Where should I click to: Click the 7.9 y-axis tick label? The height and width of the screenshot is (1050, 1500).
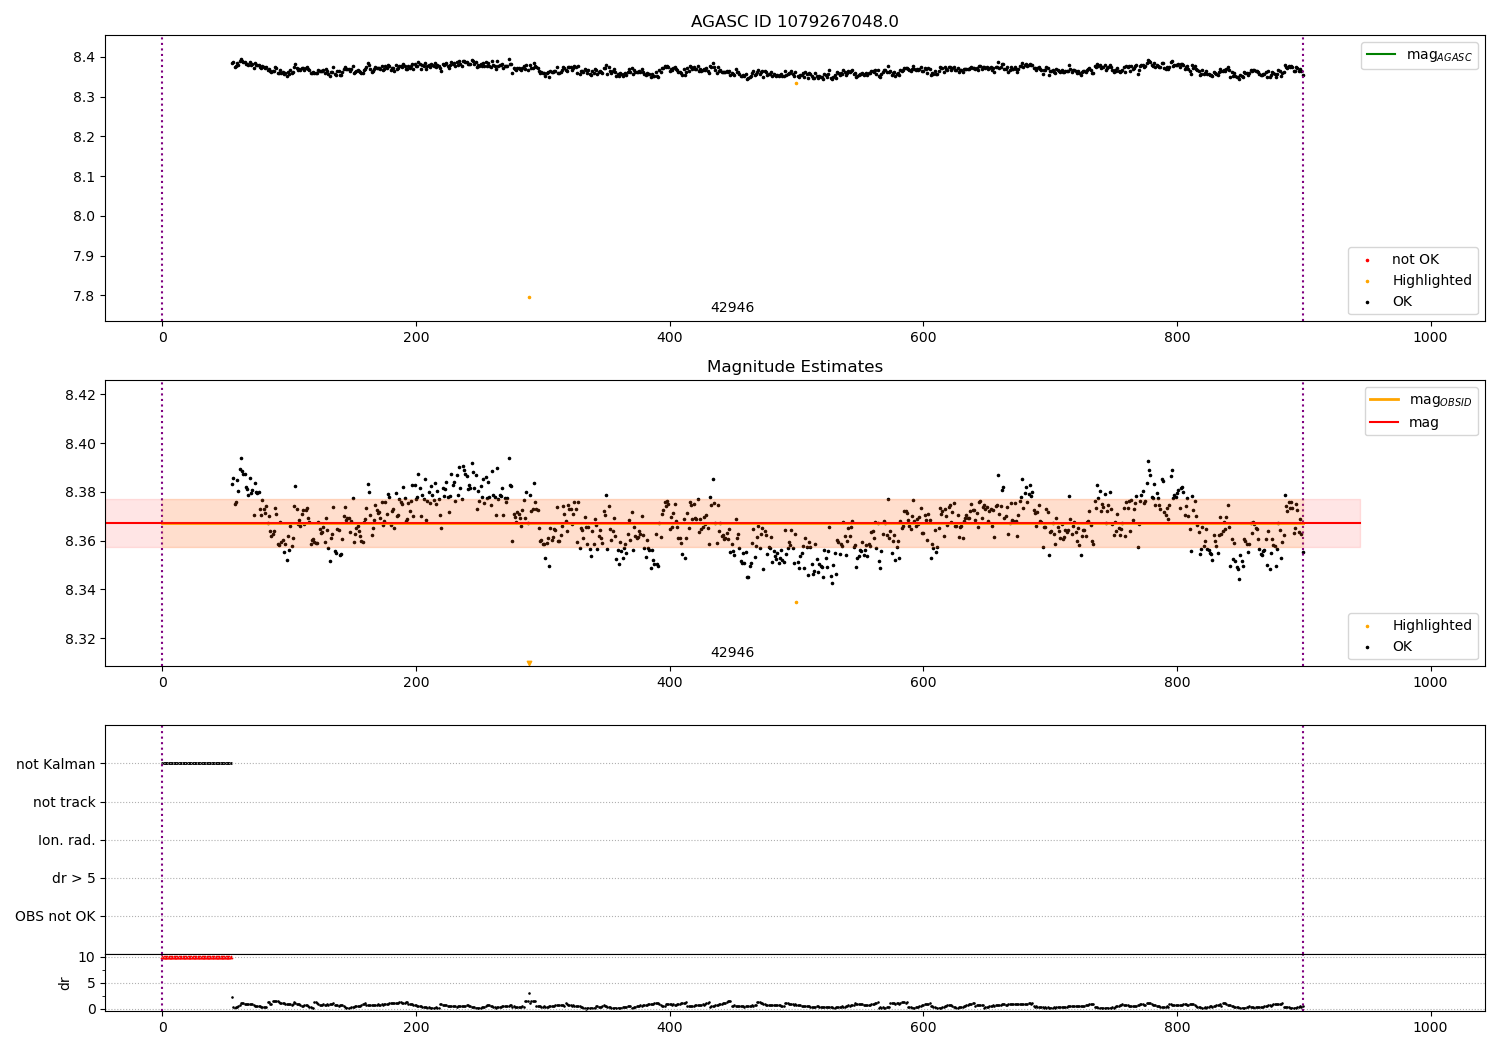pyautogui.click(x=84, y=257)
